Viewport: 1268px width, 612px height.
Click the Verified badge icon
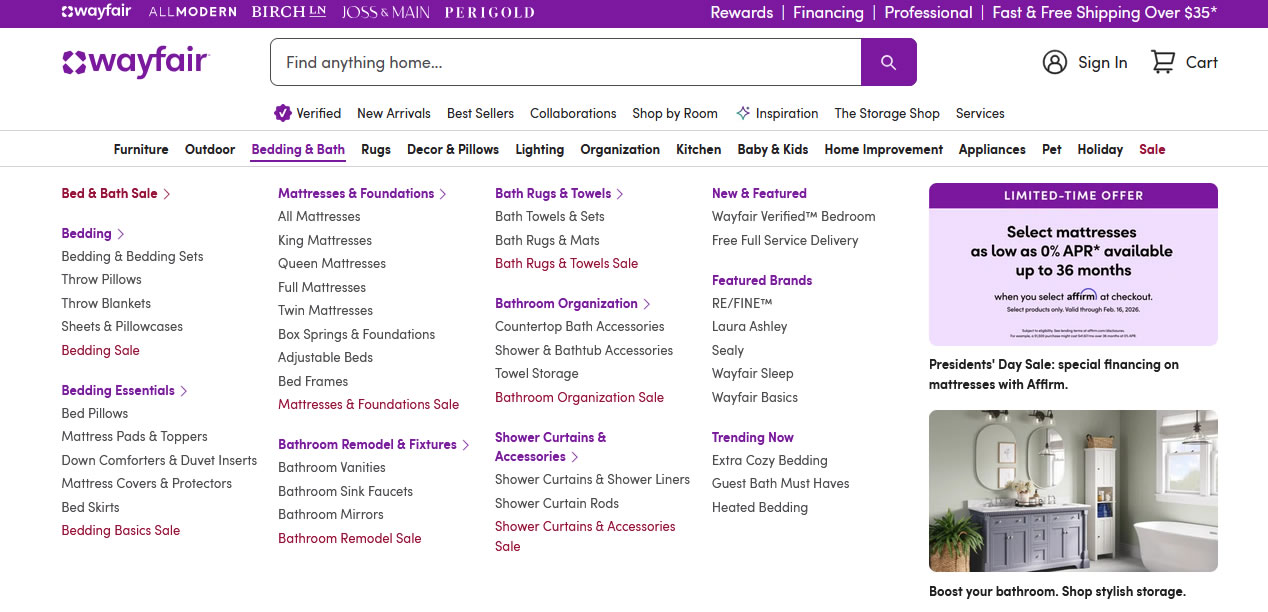(x=283, y=113)
